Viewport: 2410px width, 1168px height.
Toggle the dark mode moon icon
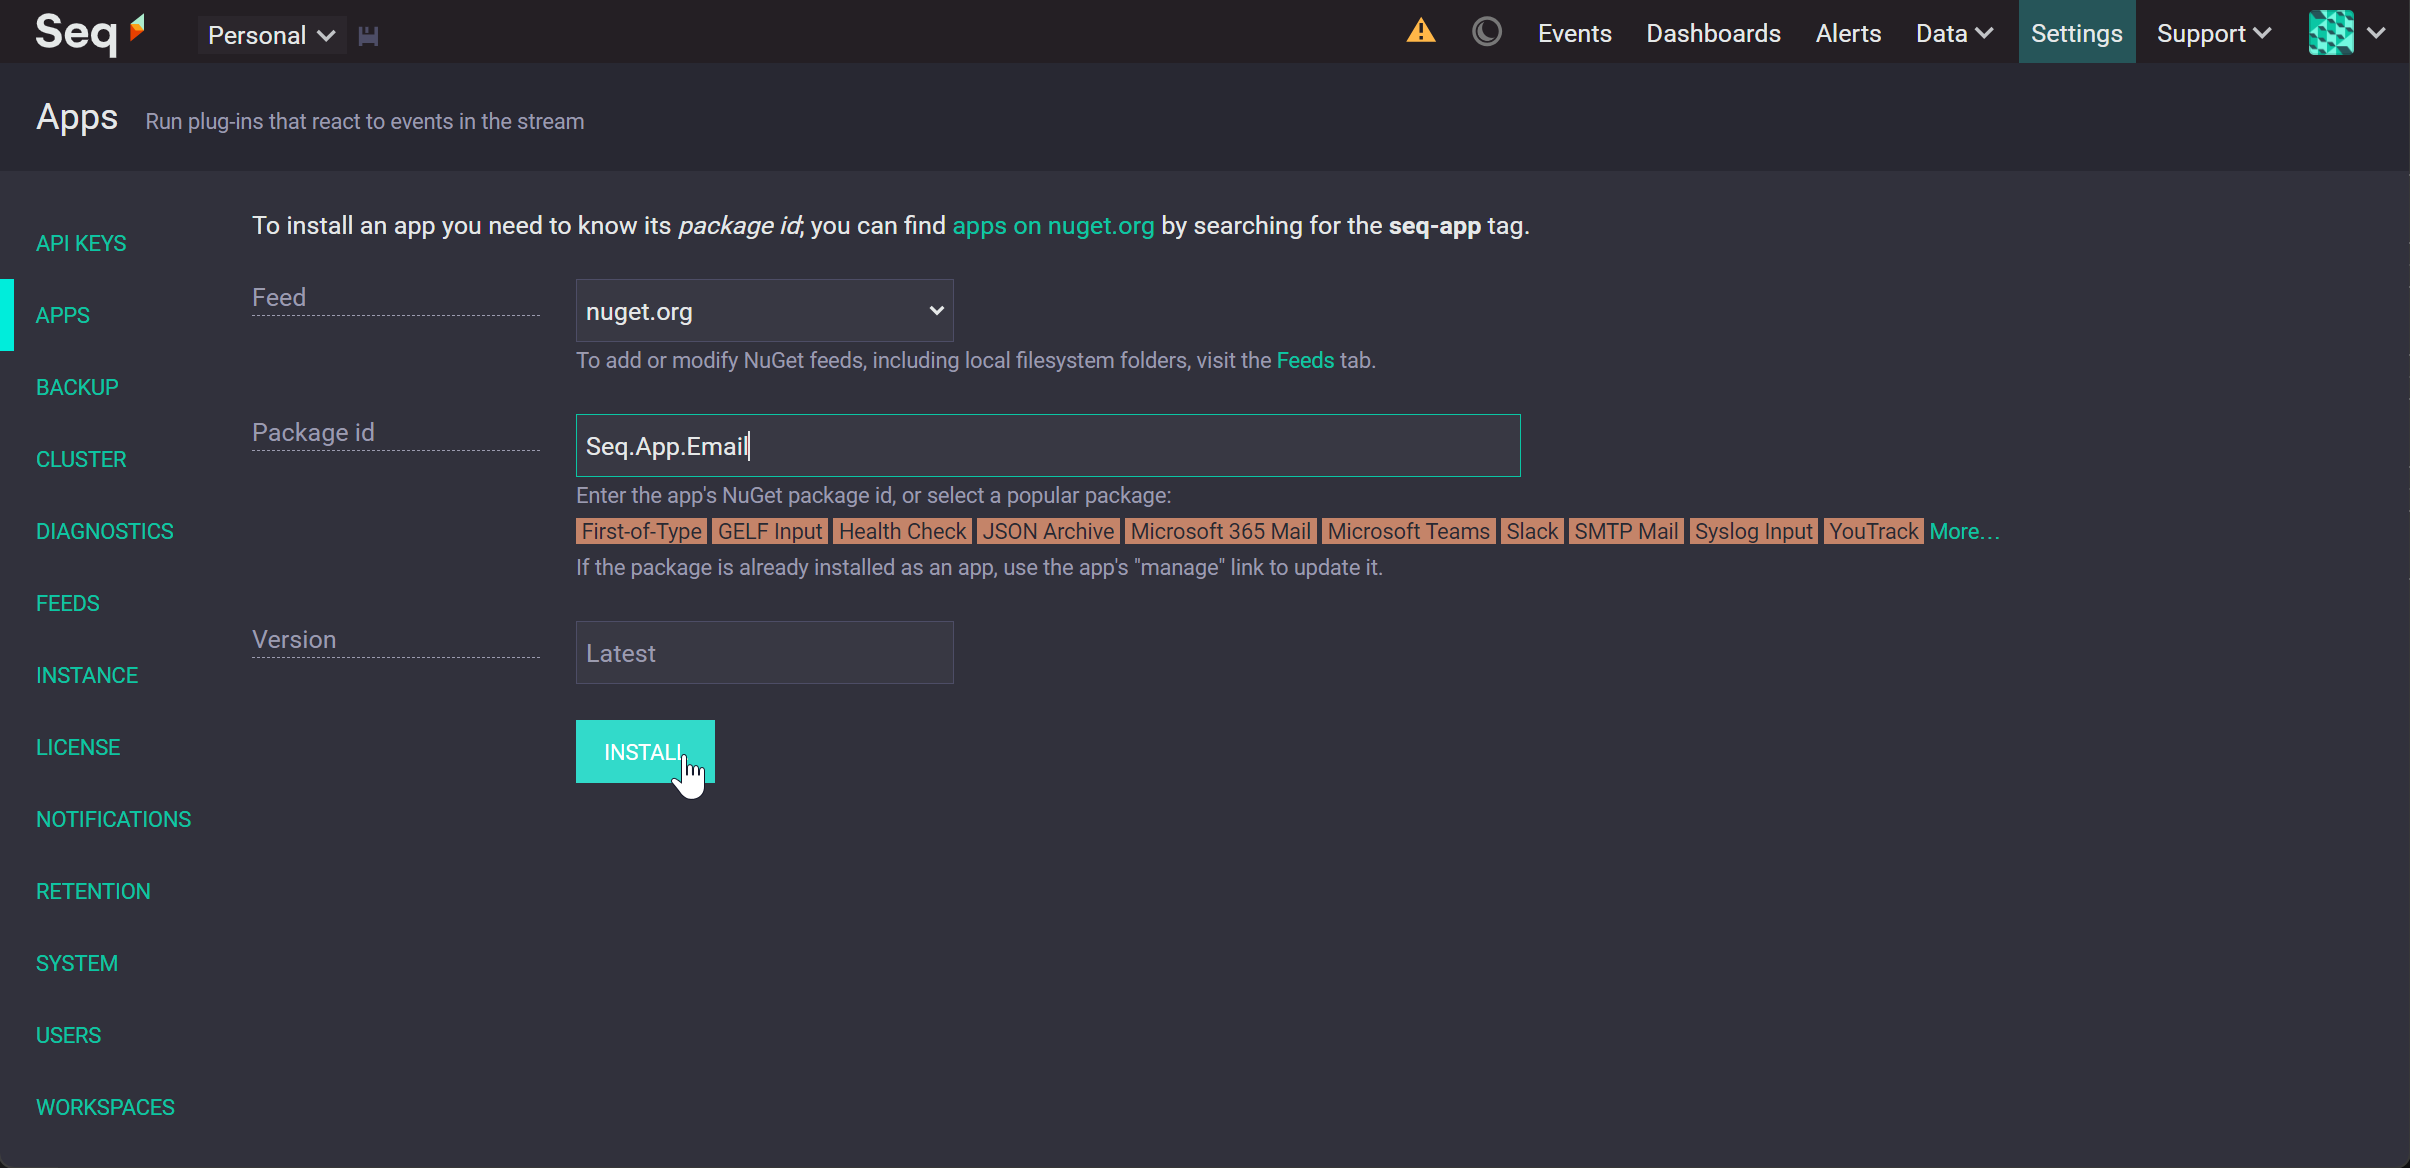point(1487,31)
